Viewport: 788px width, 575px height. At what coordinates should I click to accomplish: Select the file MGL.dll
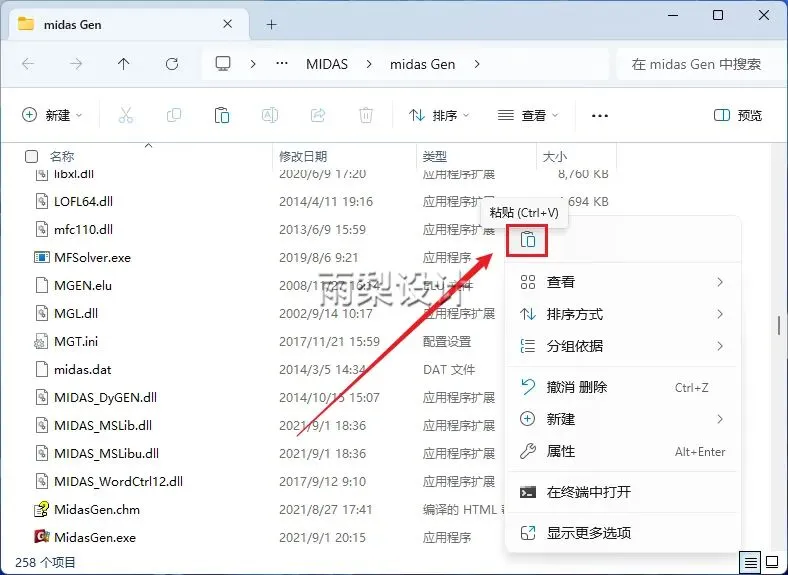coord(76,314)
